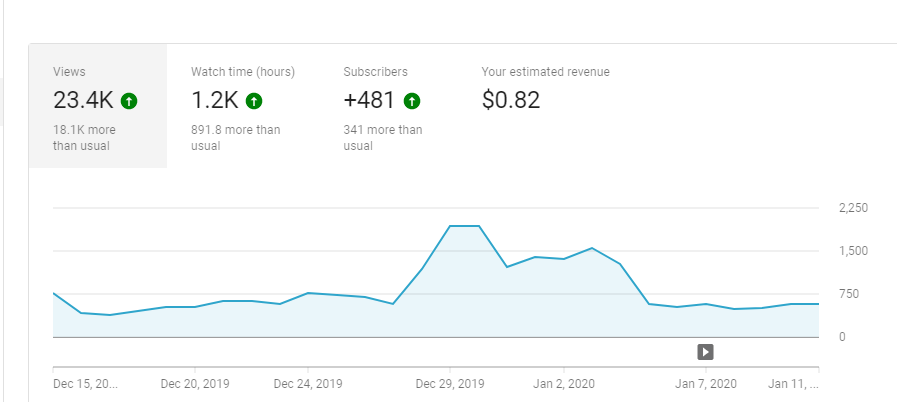Viewport: 897px width, 402px height.
Task: Click the $0.82 revenue figure
Action: [x=511, y=101]
